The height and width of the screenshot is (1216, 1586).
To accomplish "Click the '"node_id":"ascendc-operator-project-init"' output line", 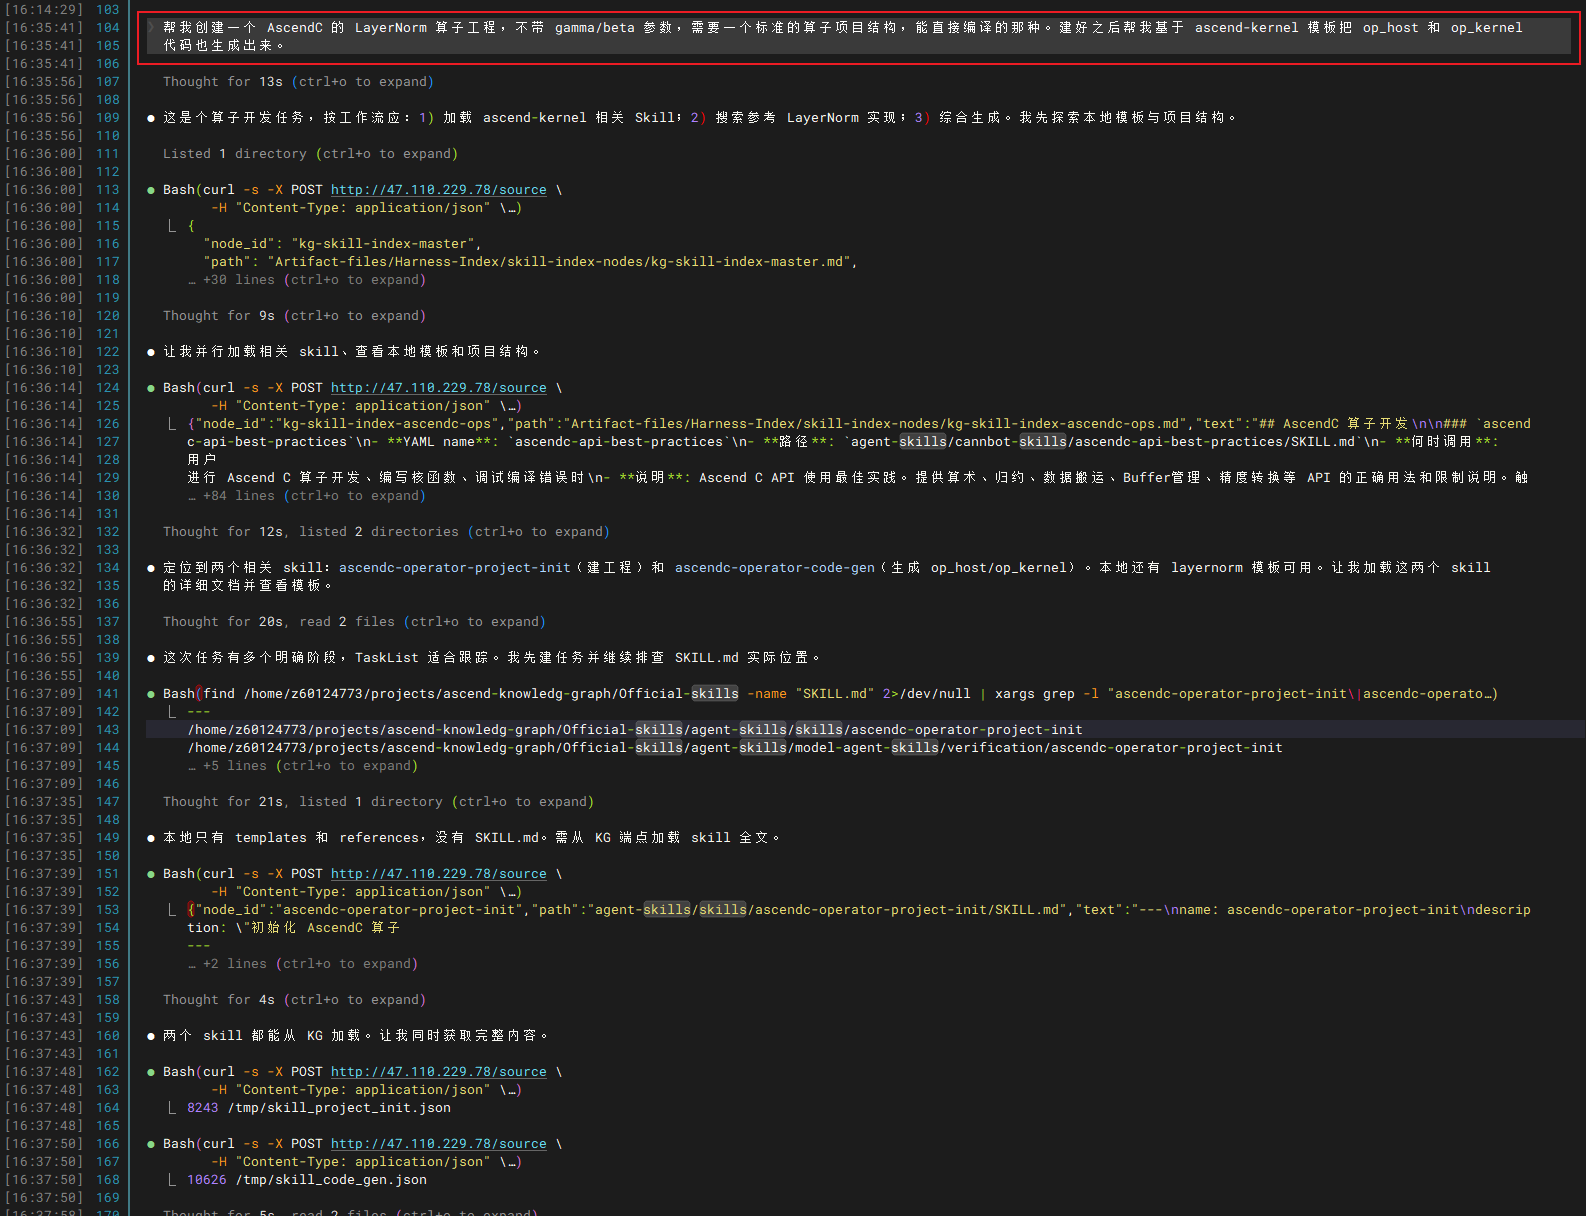I will pos(859,910).
